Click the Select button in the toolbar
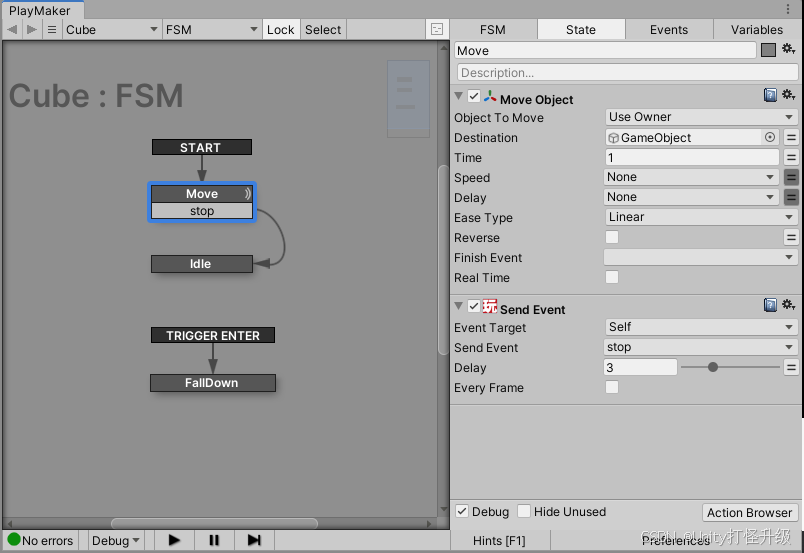Image resolution: width=804 pixels, height=553 pixels. pos(323,30)
